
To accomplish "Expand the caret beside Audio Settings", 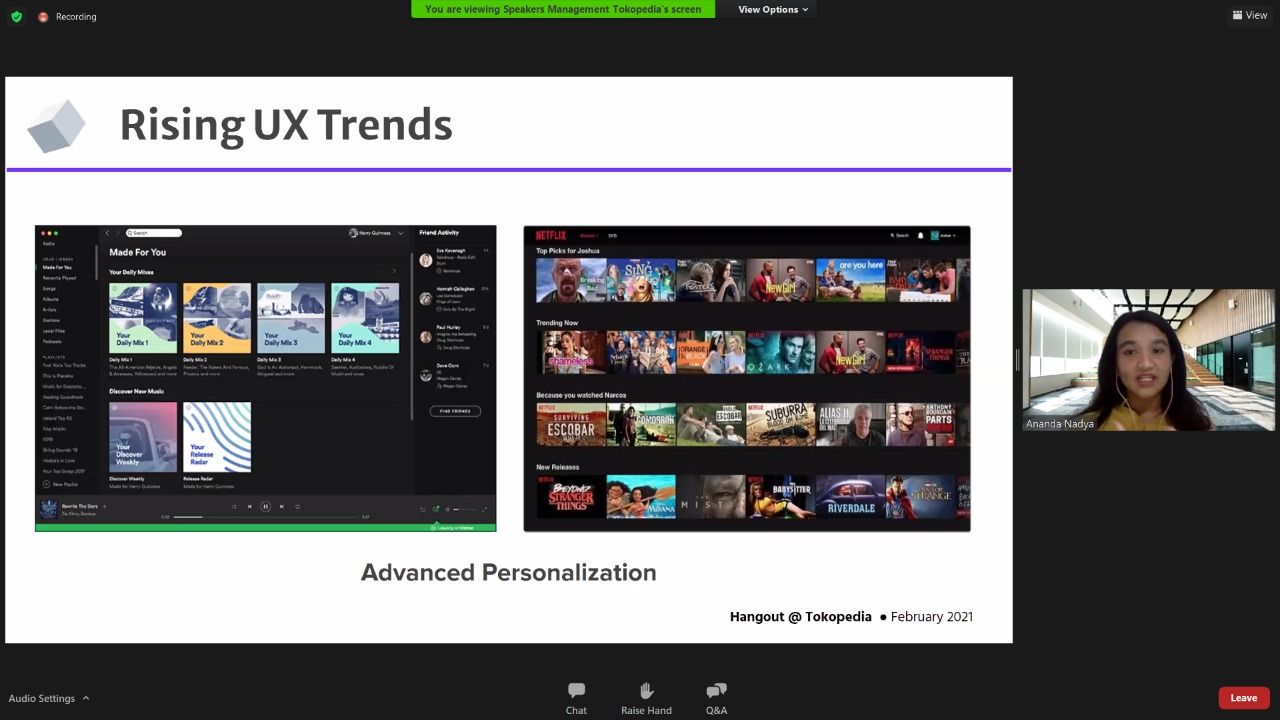I will coord(86,698).
